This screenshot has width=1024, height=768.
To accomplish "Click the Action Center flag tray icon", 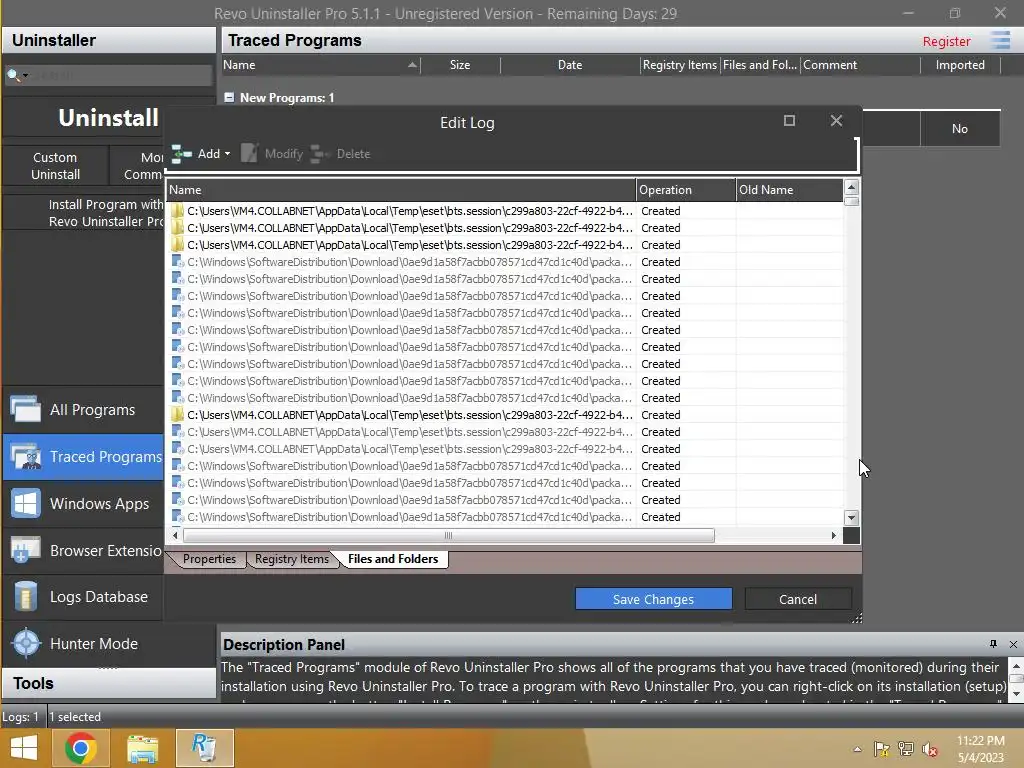I will point(881,749).
